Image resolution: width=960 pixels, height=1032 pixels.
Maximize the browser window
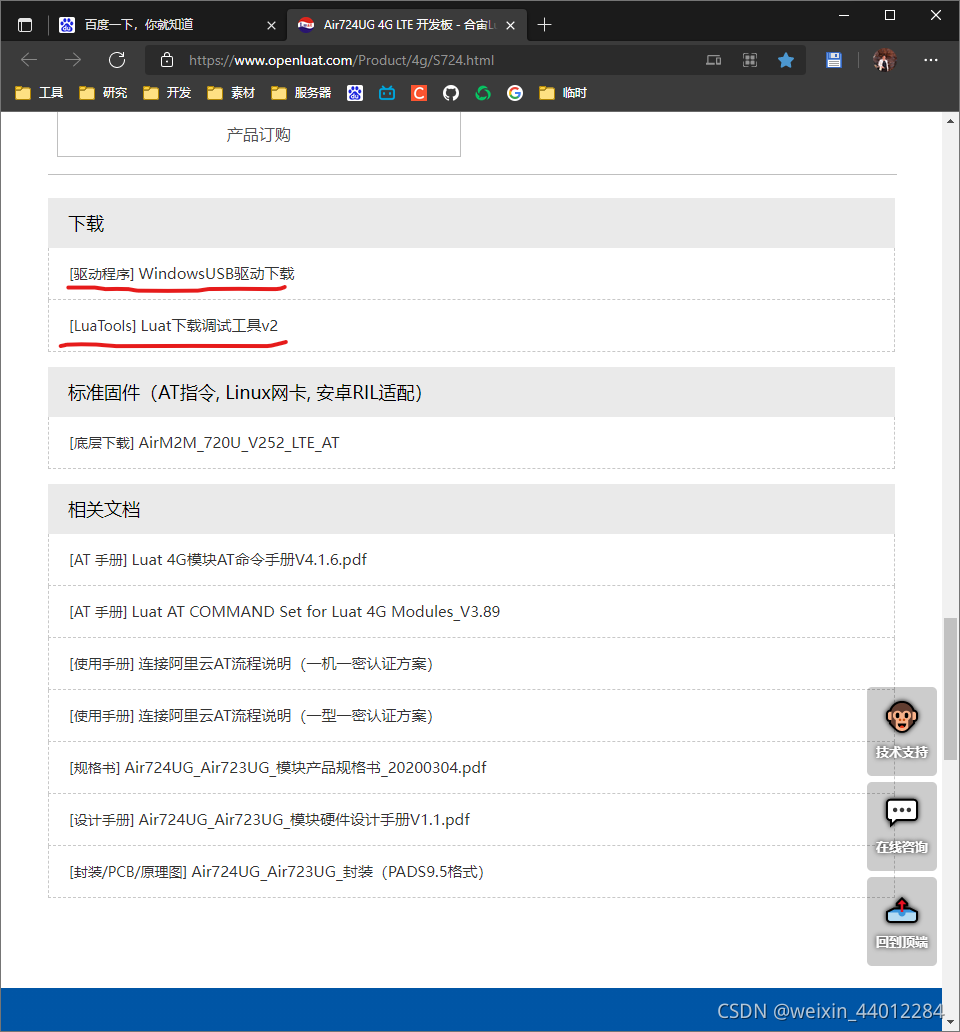890,15
